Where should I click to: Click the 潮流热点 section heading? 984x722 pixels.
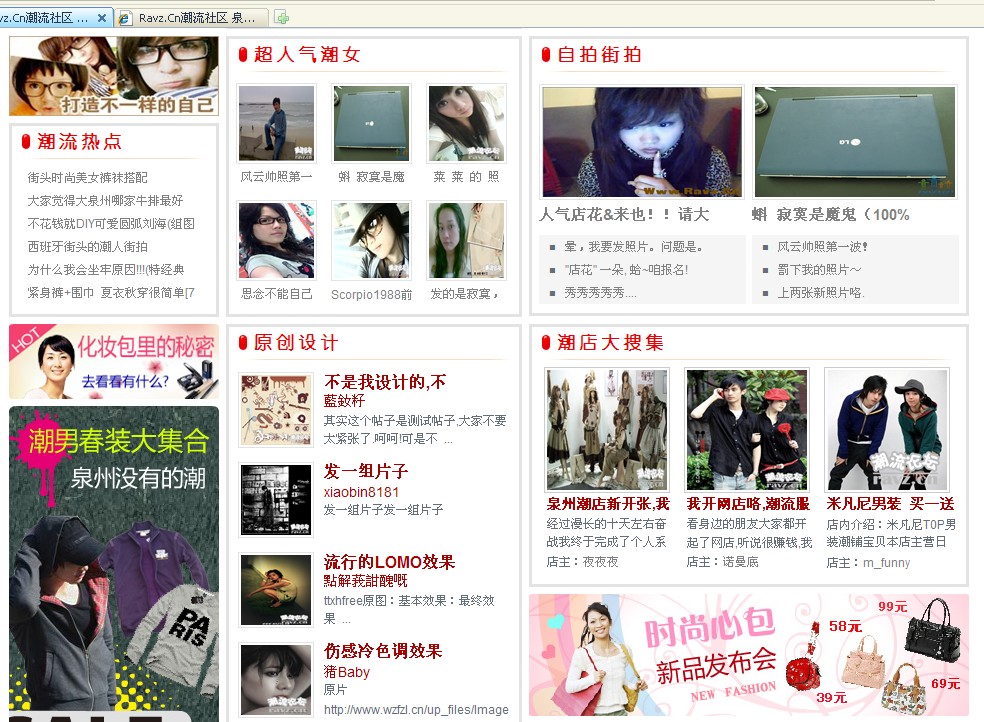(79, 142)
